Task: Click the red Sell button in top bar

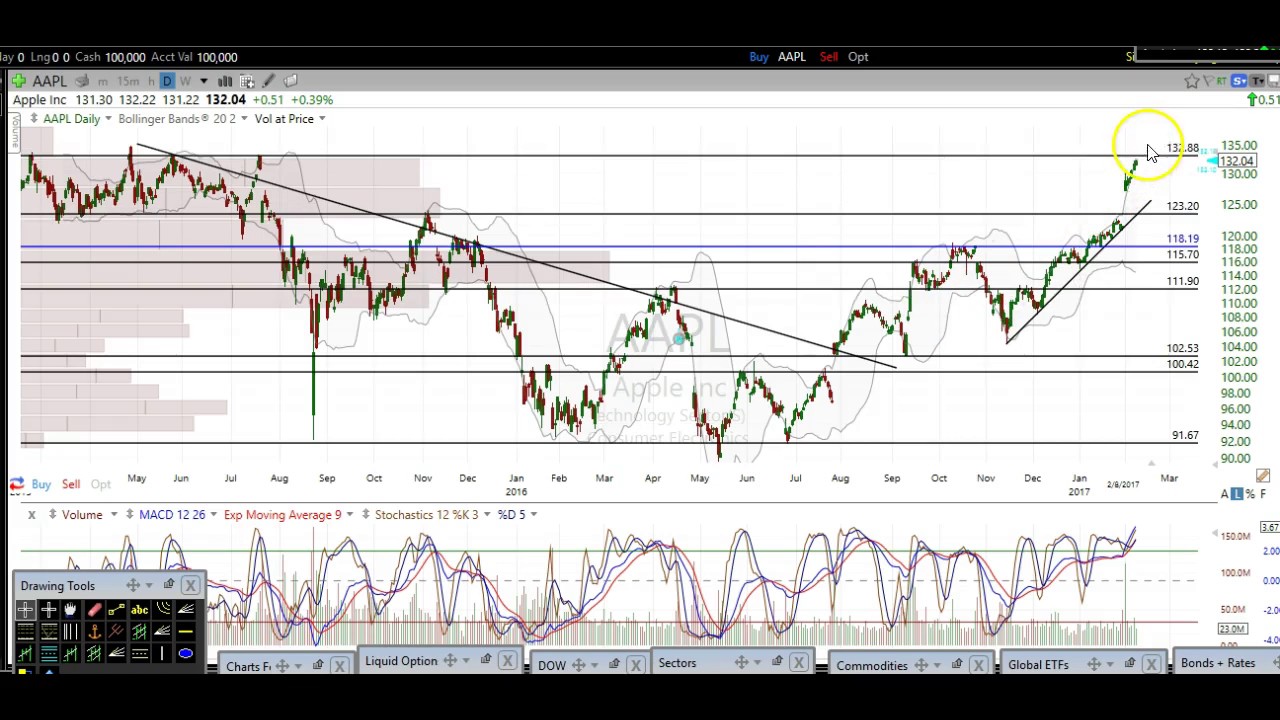Action: point(828,57)
